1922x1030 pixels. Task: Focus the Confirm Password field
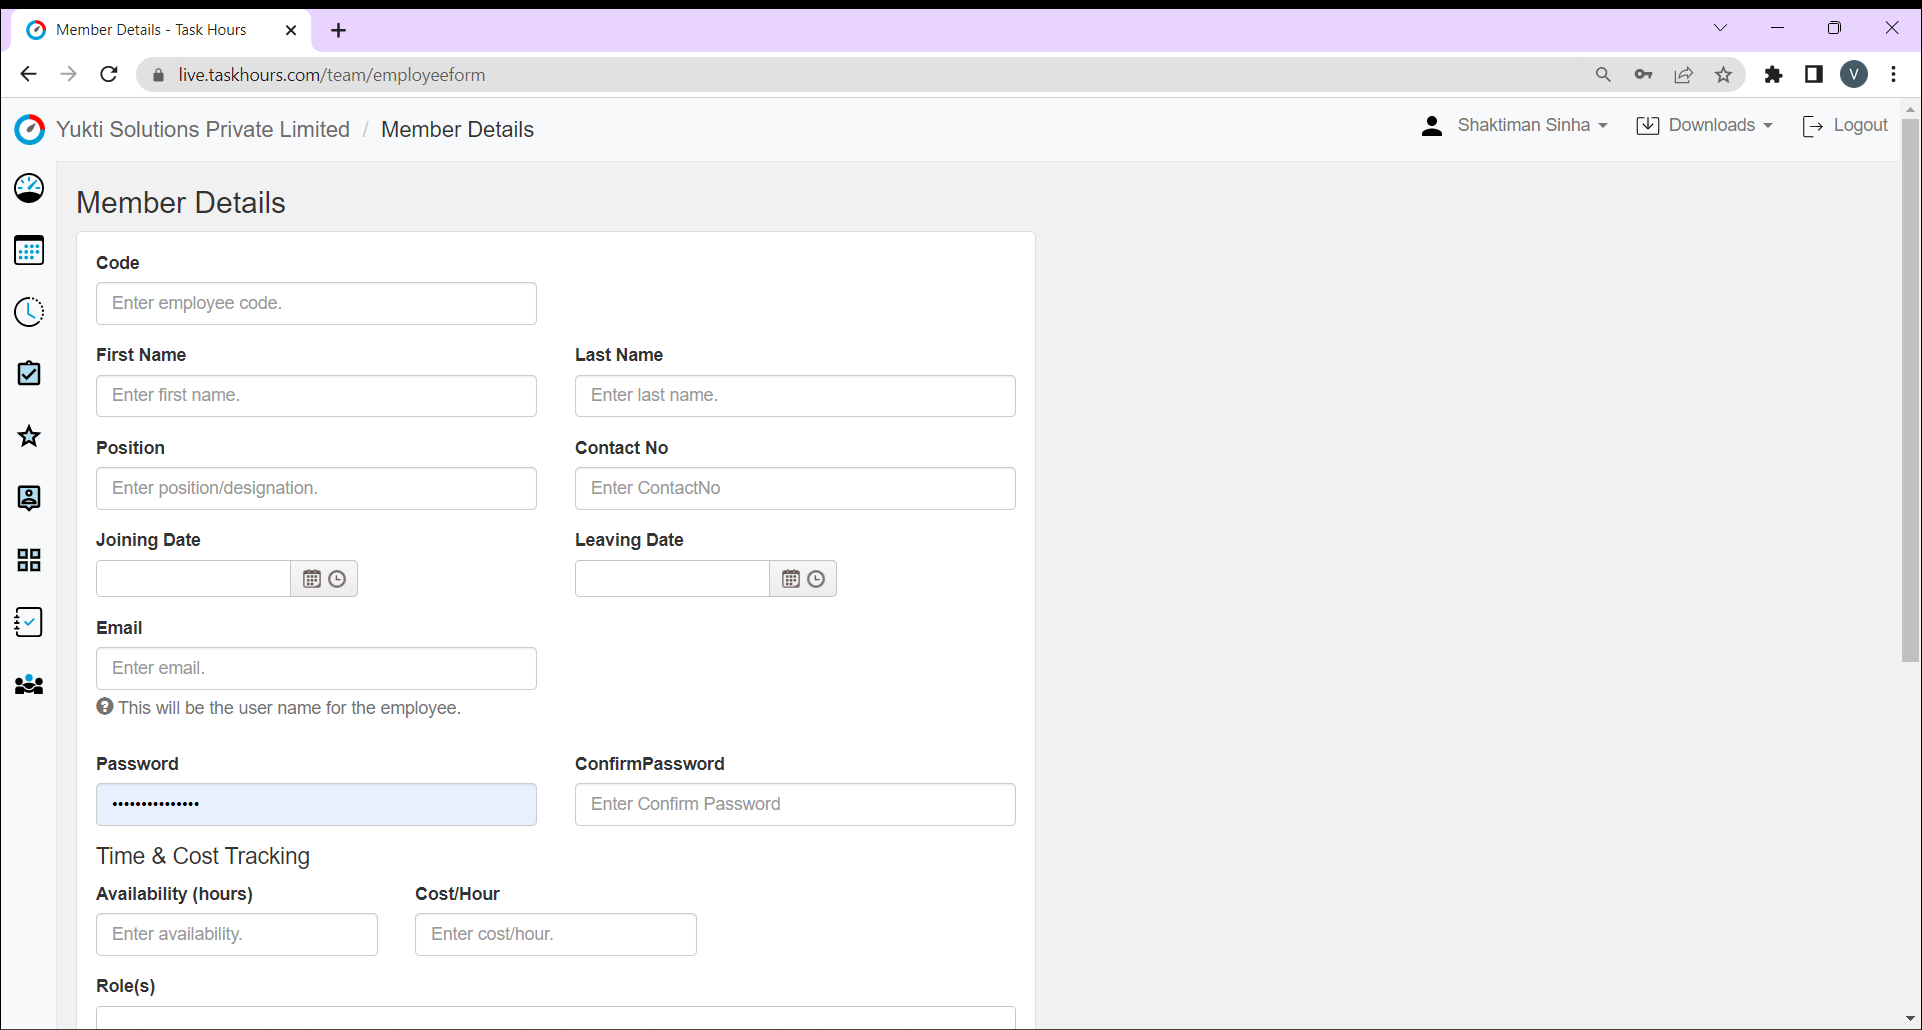[x=795, y=804]
